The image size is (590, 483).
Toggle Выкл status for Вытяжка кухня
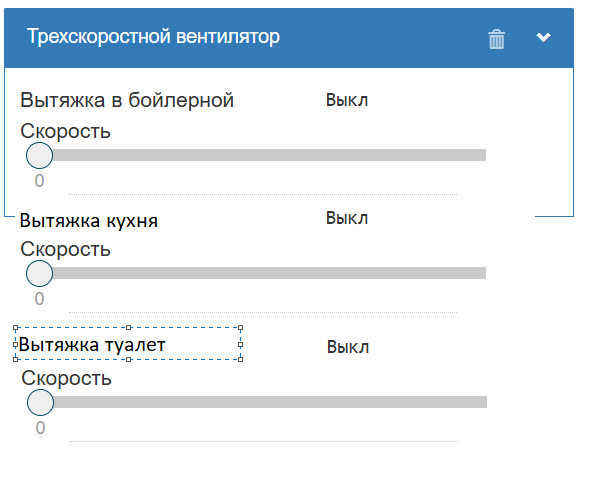tap(347, 218)
